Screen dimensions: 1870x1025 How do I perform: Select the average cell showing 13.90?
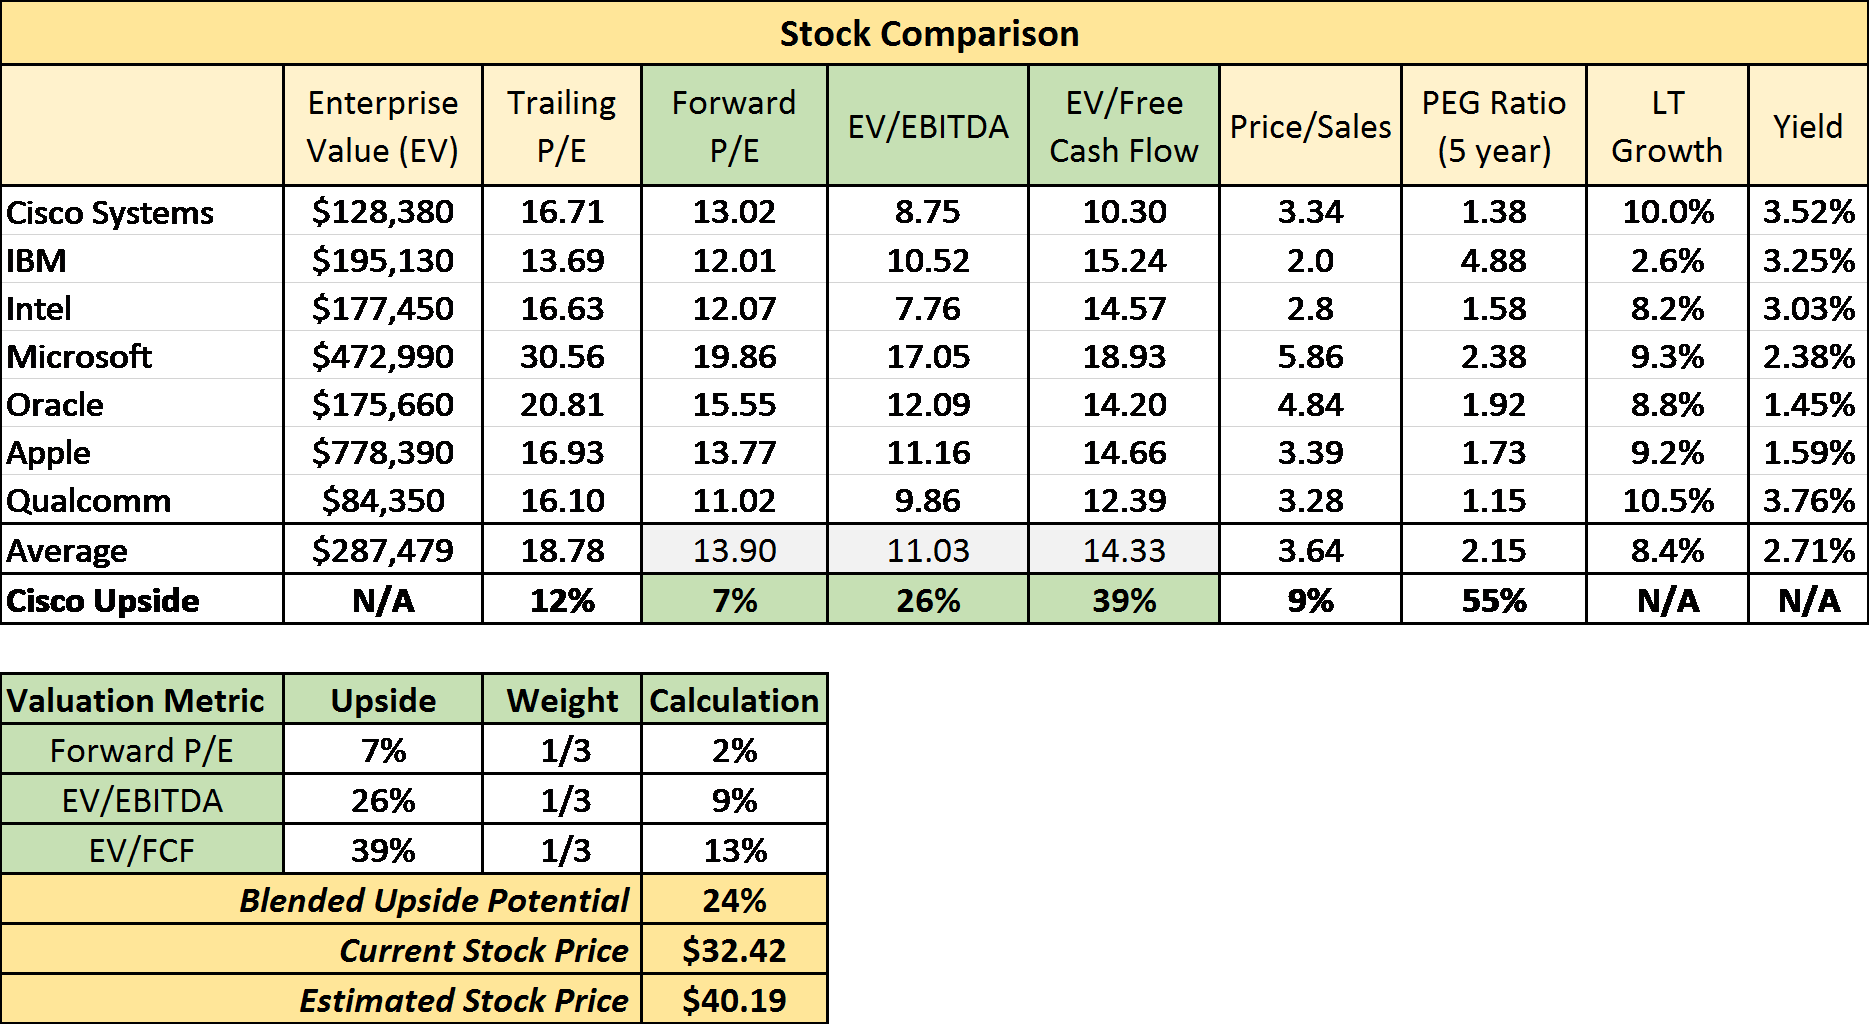click(x=734, y=550)
